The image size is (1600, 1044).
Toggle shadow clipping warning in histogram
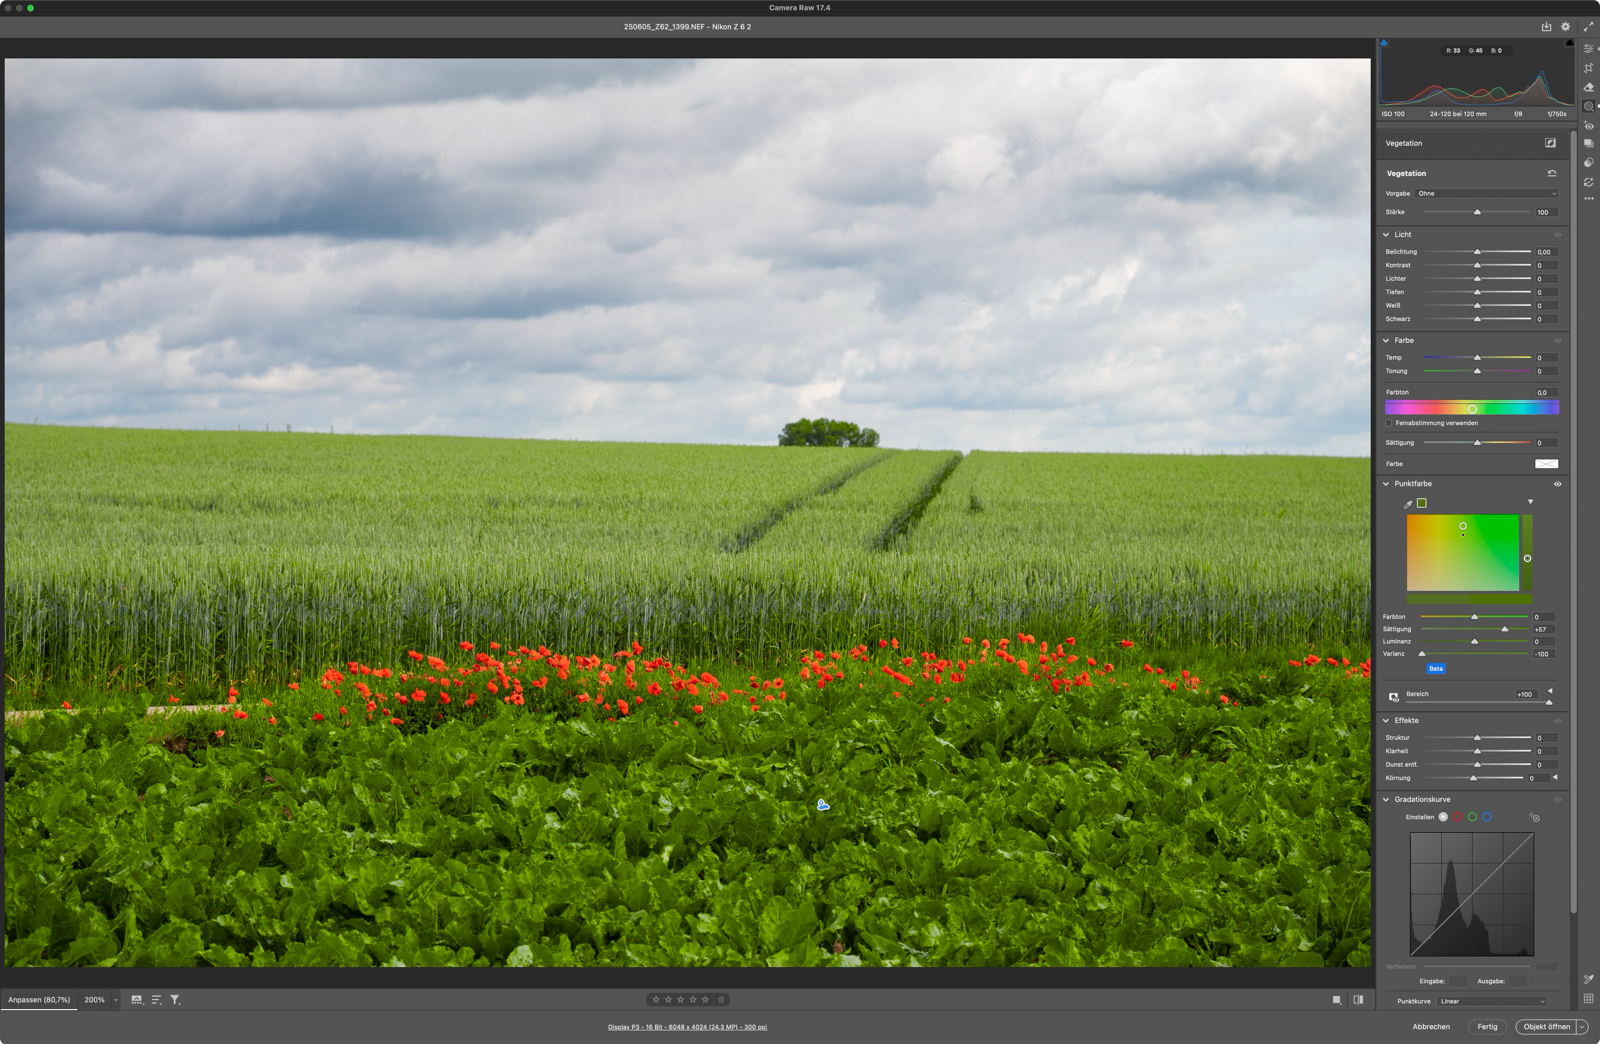click(1384, 43)
